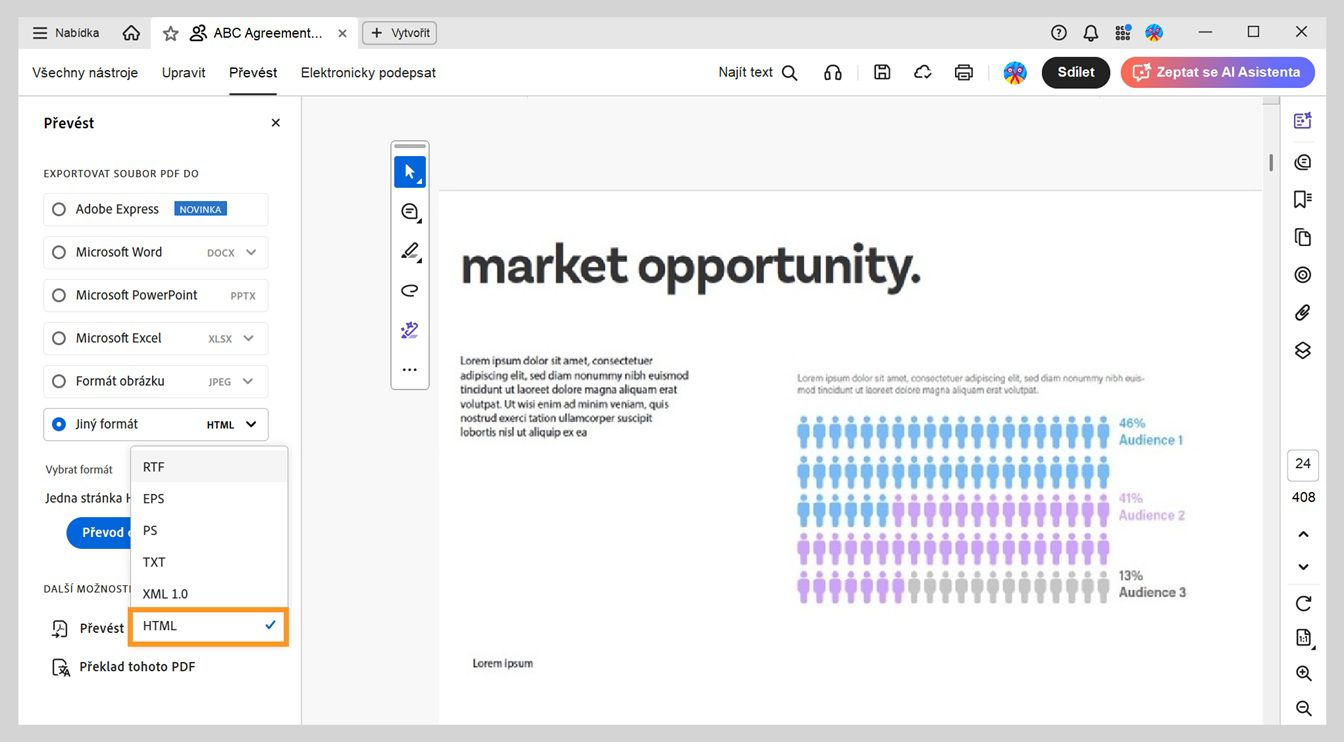This screenshot has width=1344, height=742.
Task: Zoom in on the page
Action: 1302,673
